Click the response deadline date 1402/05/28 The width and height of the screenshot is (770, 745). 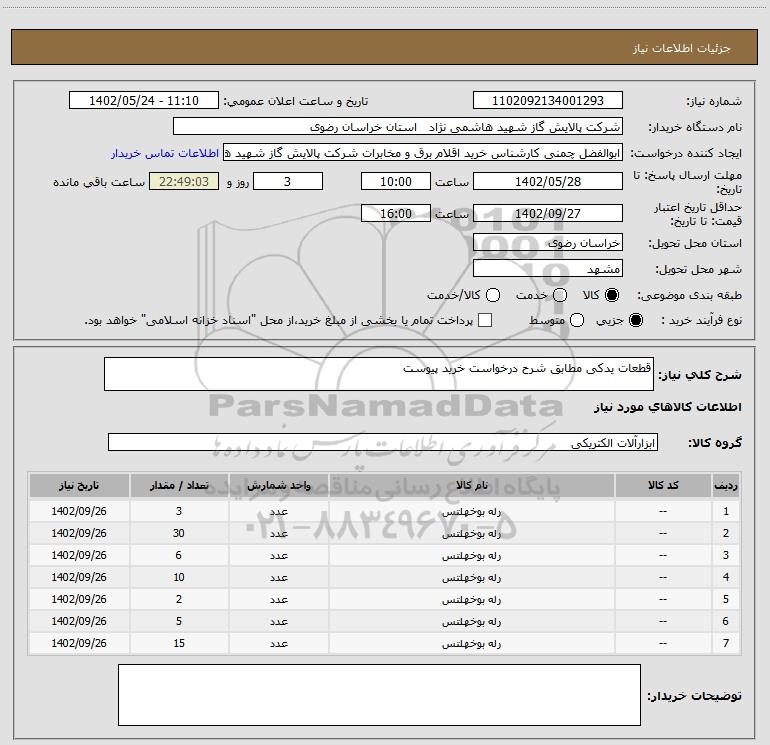pos(547,181)
